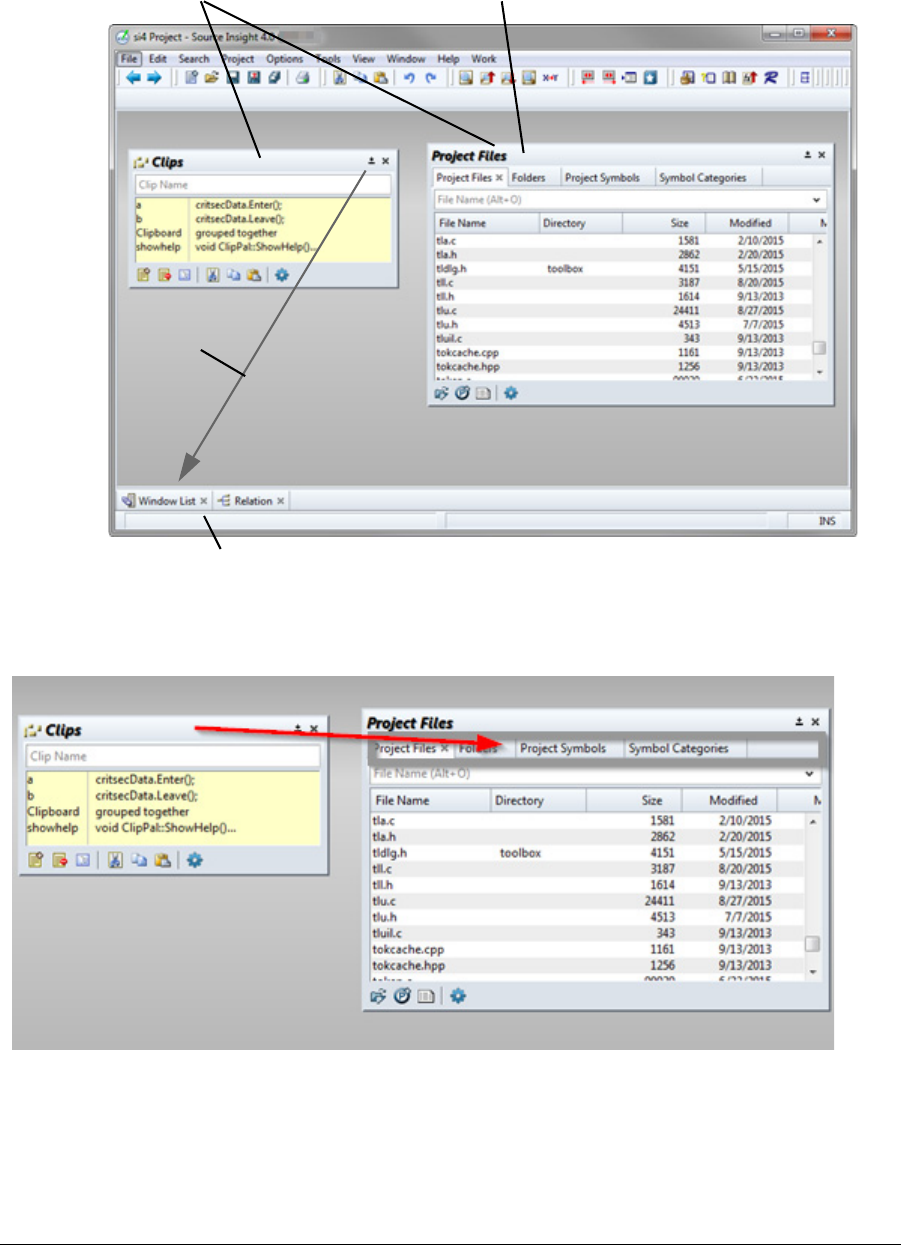Select tldlg.h row in upper Project Files list

pos(623,269)
